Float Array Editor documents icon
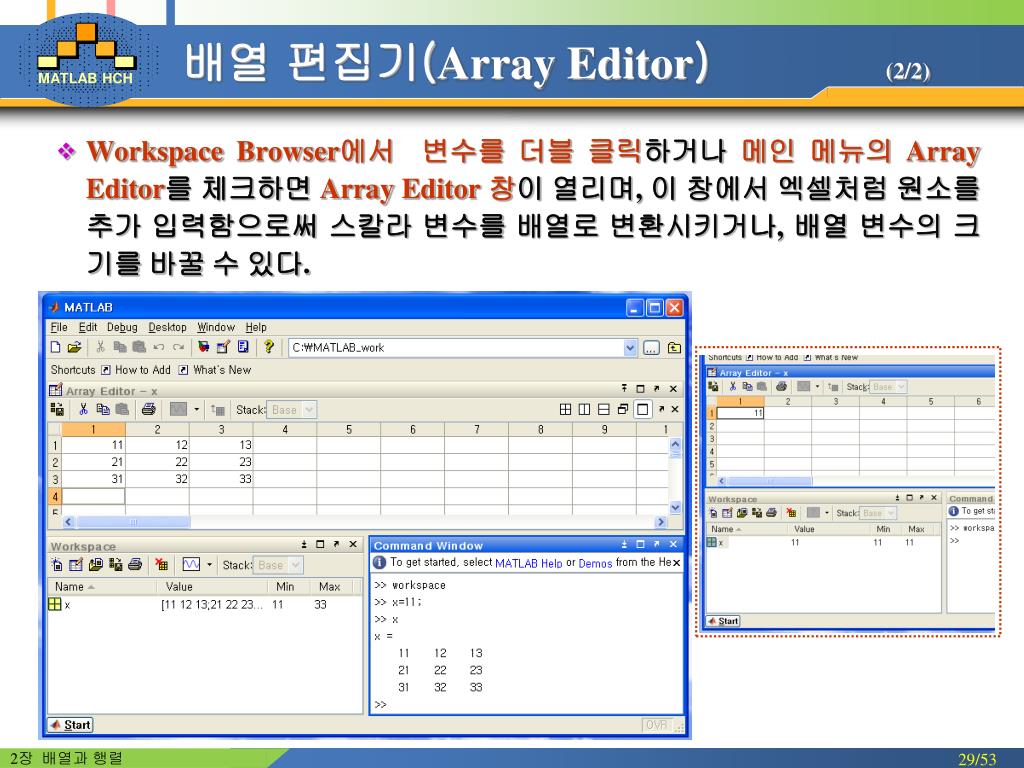This screenshot has height=768, width=1024. [623, 409]
